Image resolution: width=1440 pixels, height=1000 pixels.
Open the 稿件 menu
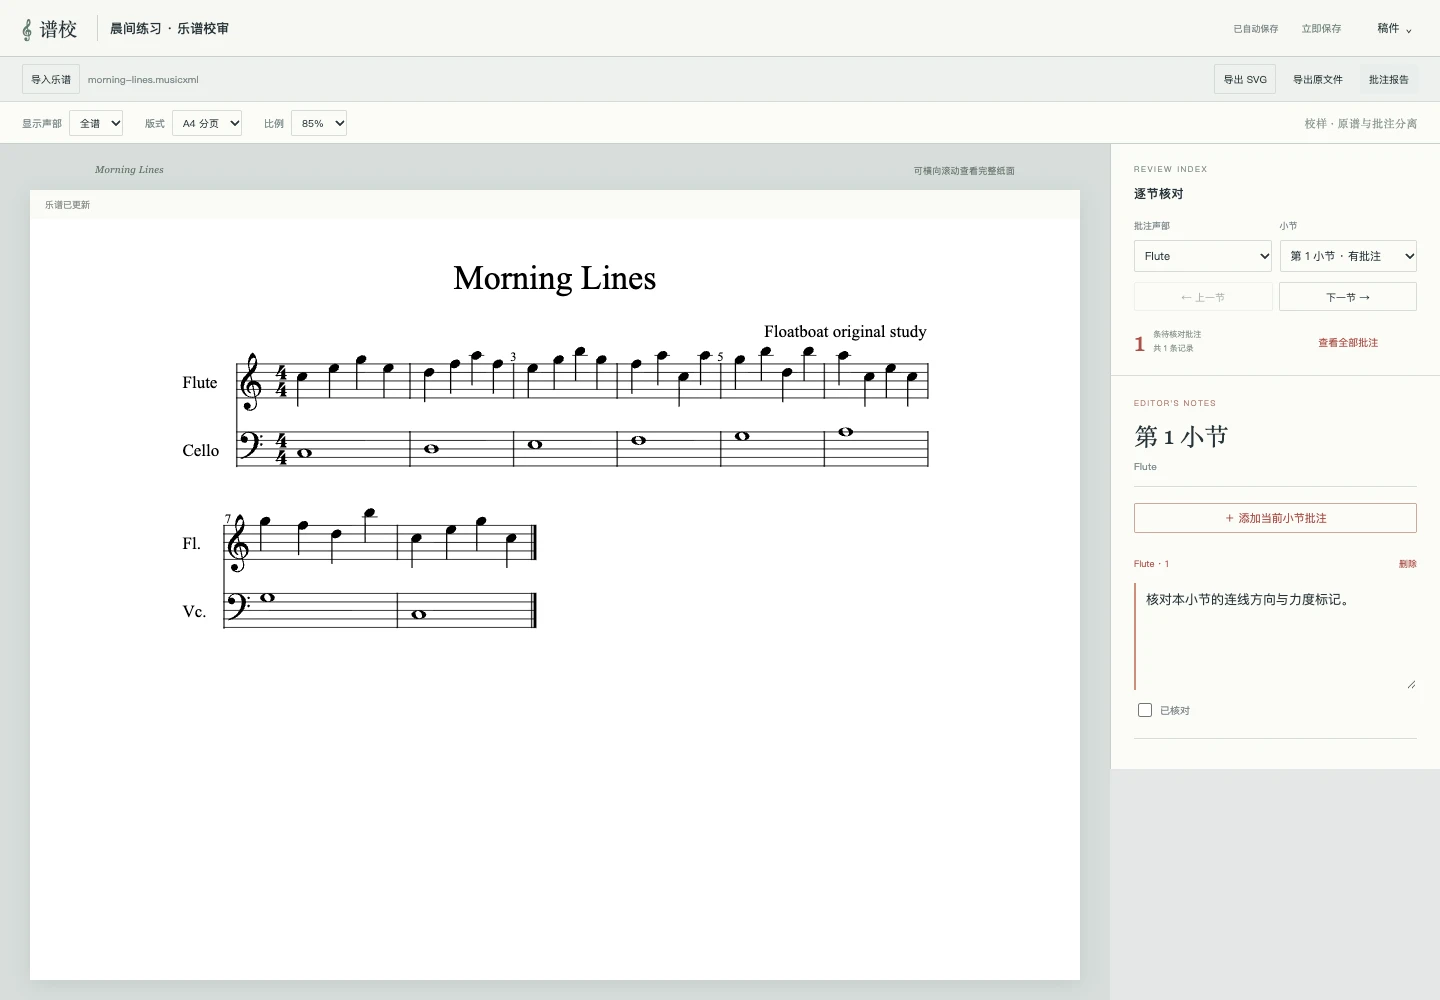click(1394, 29)
